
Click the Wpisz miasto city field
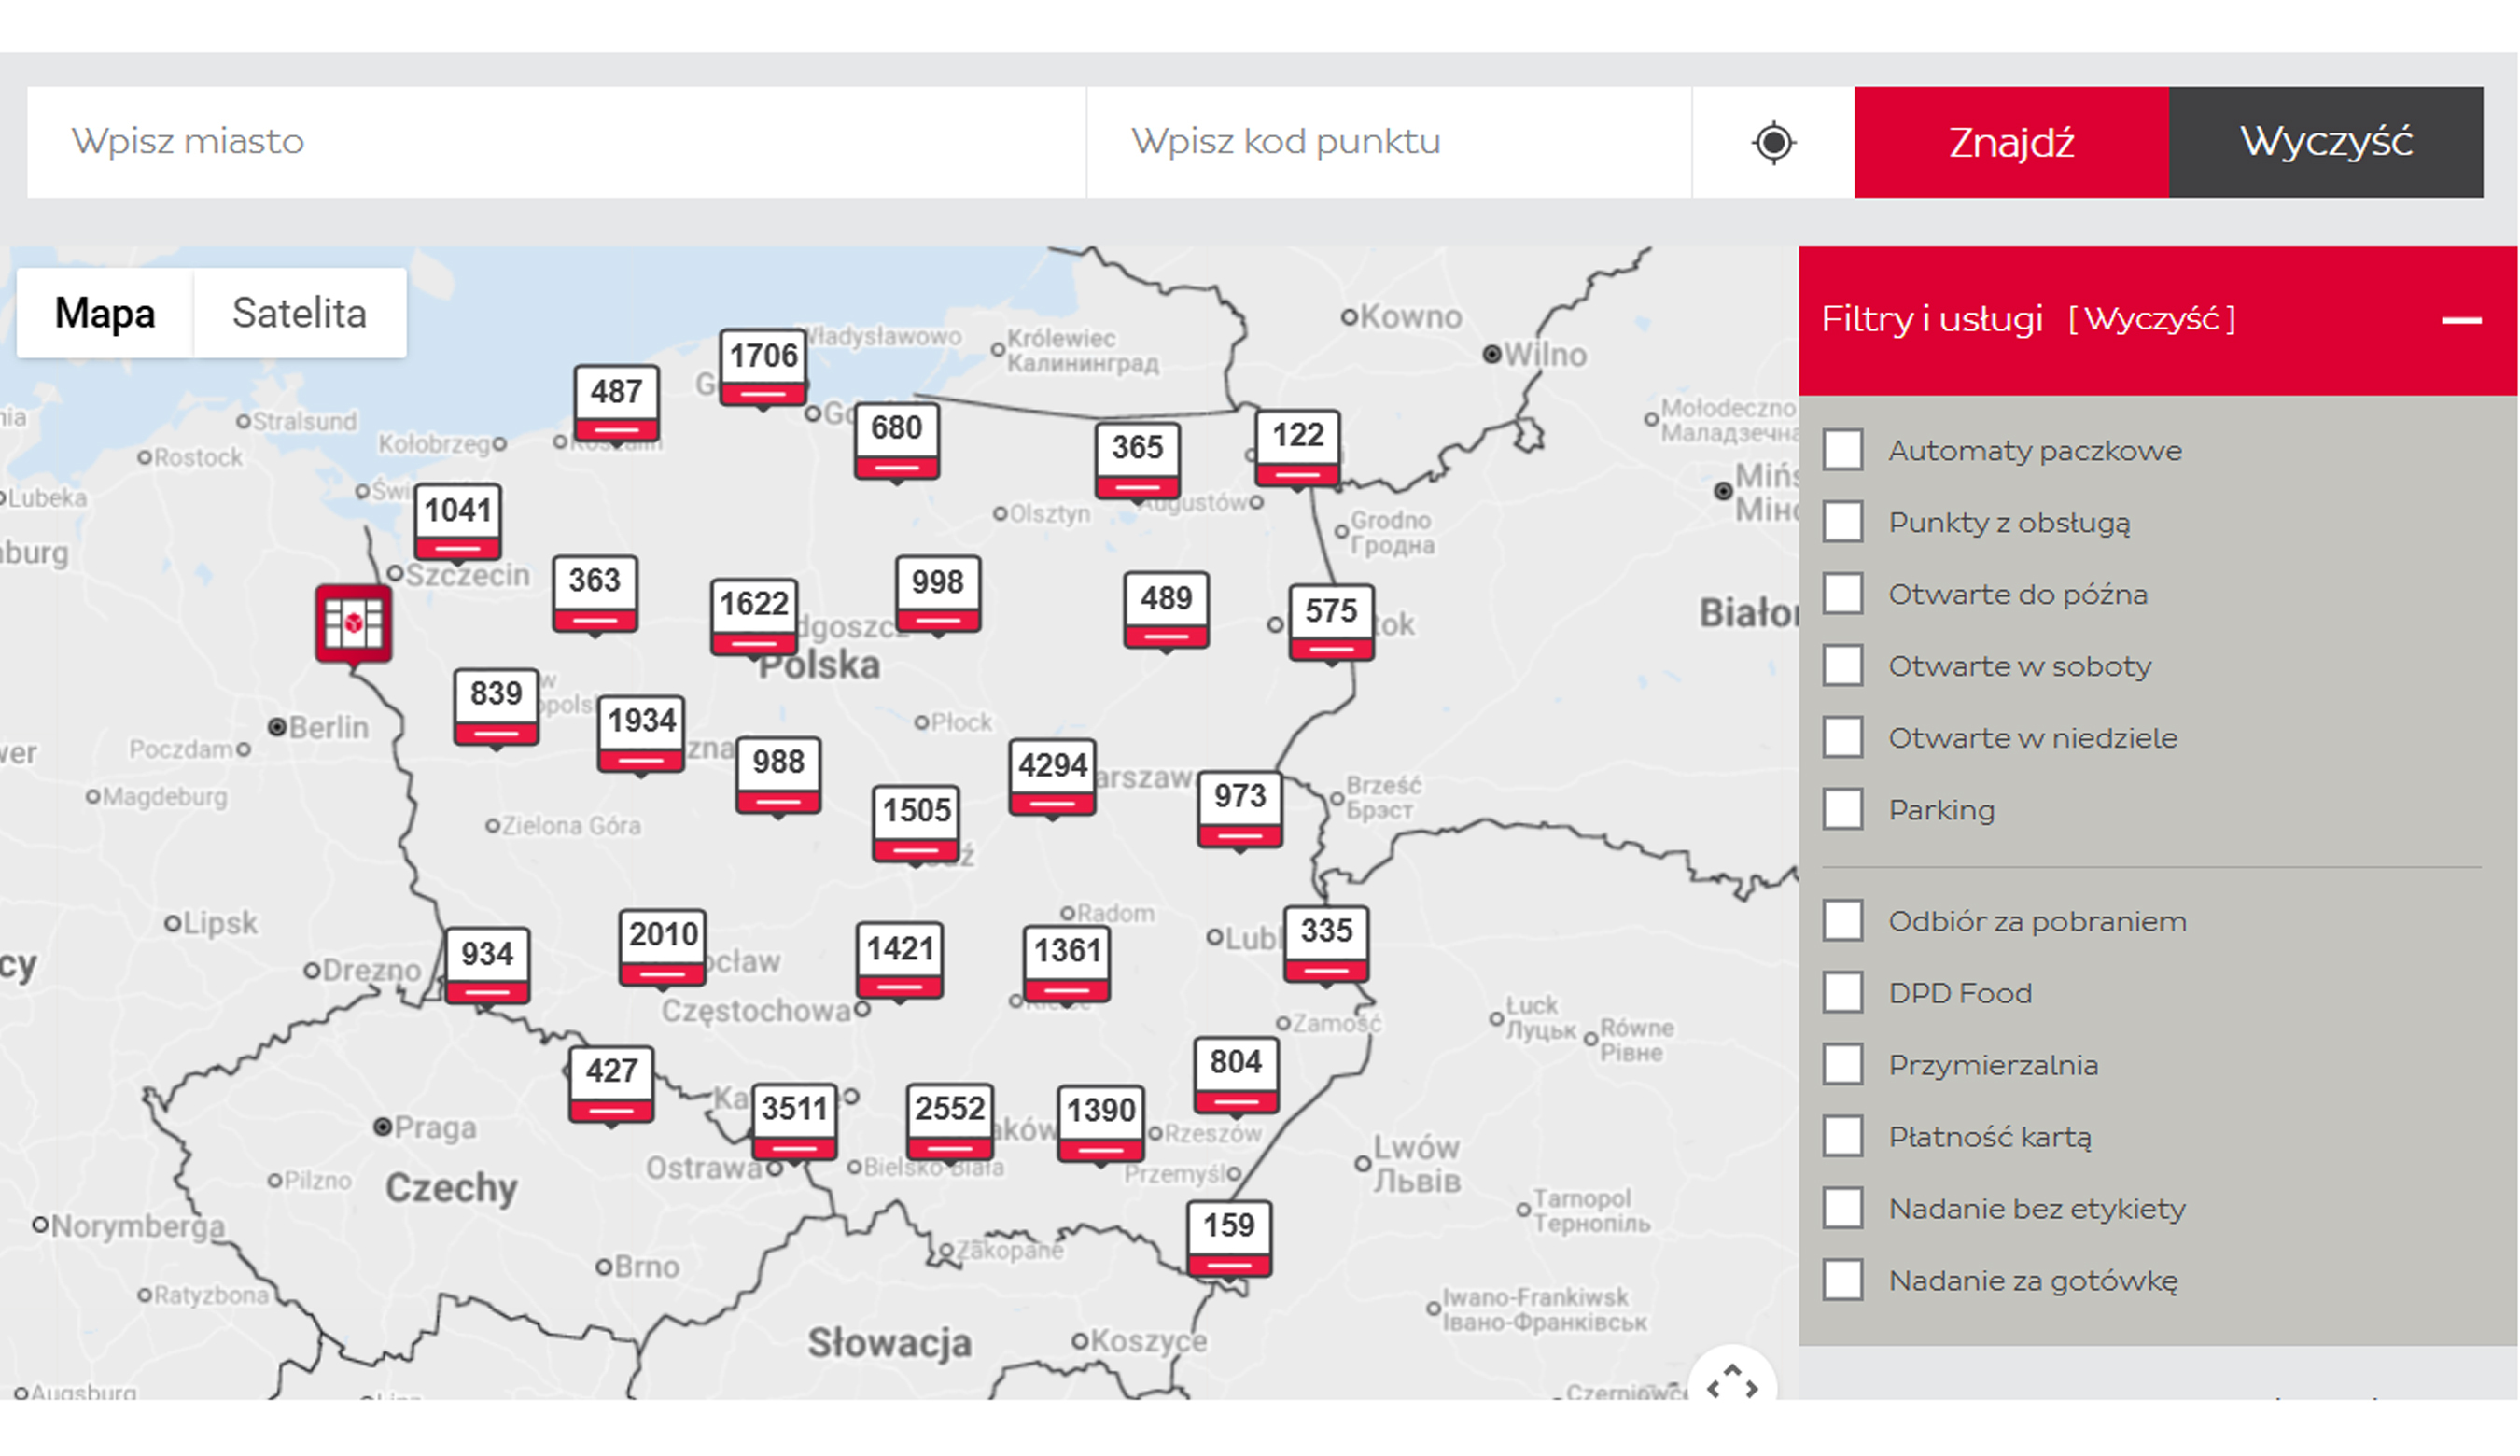click(x=556, y=142)
